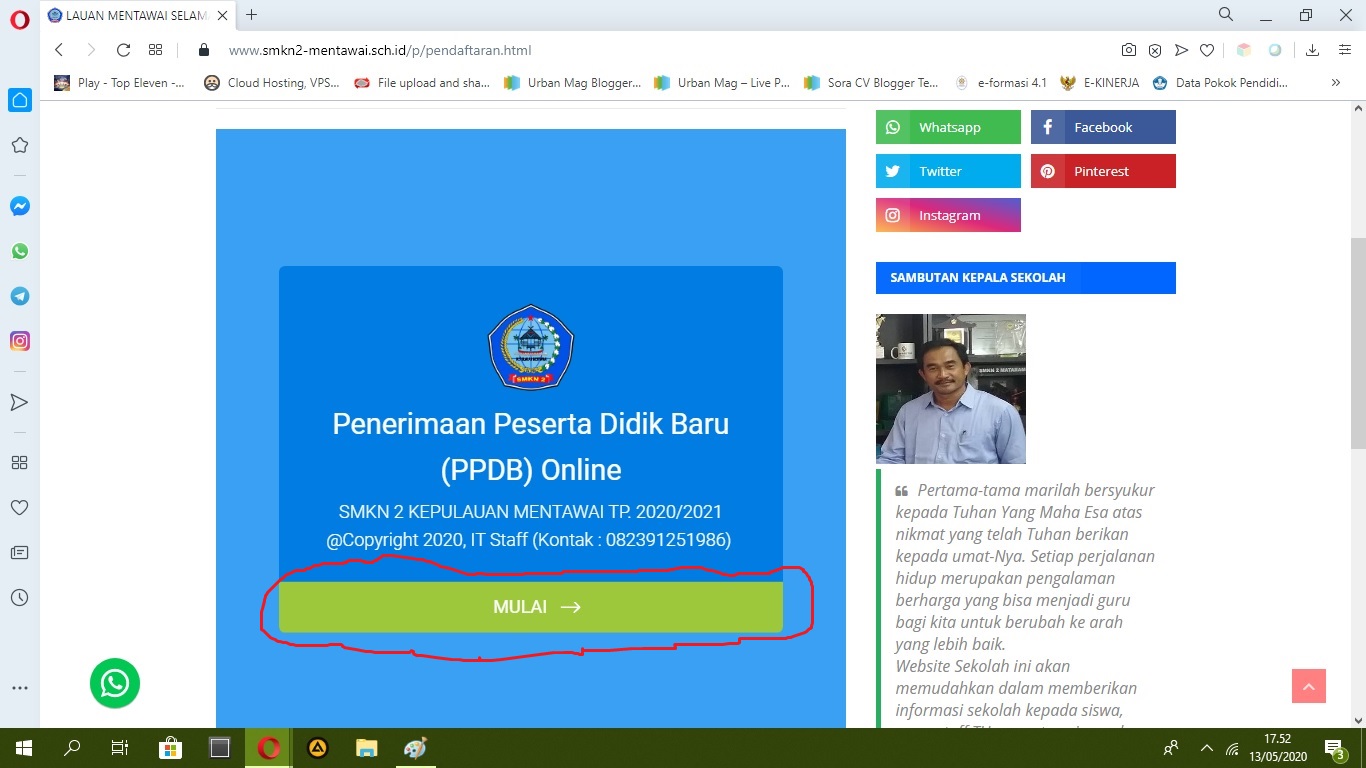The image size is (1366, 768).
Task: Search open tabs with magnifier icon
Action: (1225, 14)
